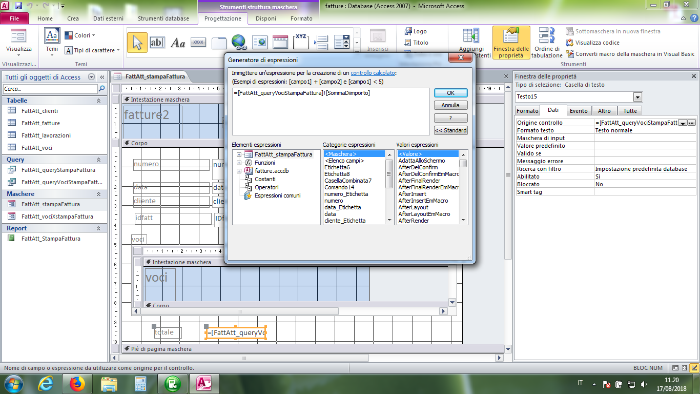Click Visualizza codice in Strumenti group
This screenshot has height=394, width=700.
[593, 43]
